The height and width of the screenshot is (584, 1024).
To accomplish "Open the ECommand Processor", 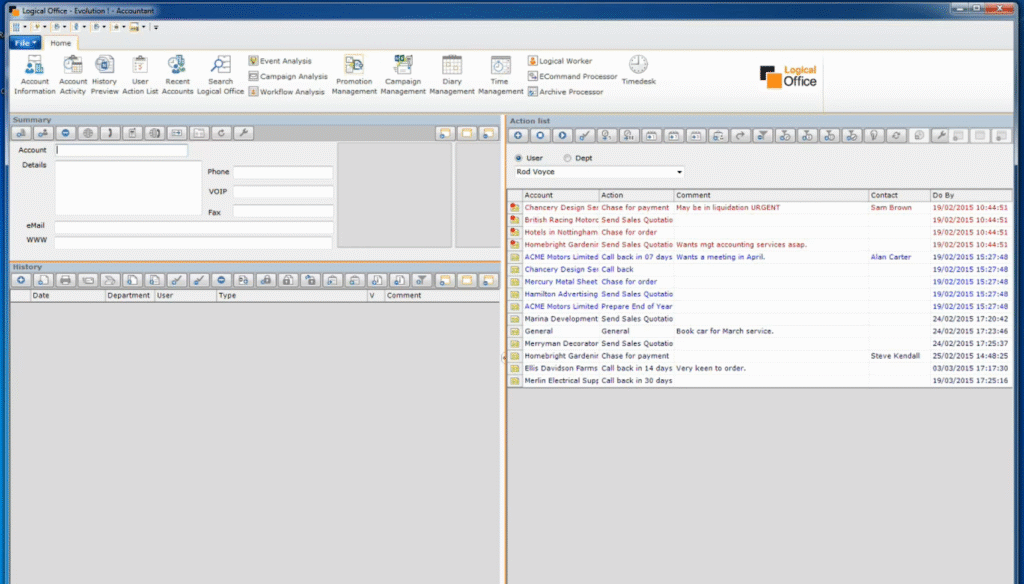I will [x=572, y=76].
